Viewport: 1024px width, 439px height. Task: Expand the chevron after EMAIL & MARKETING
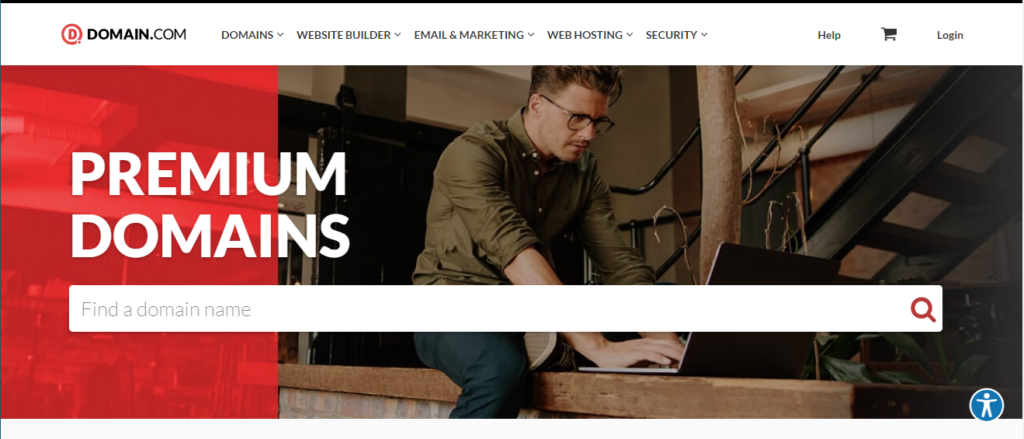point(531,35)
